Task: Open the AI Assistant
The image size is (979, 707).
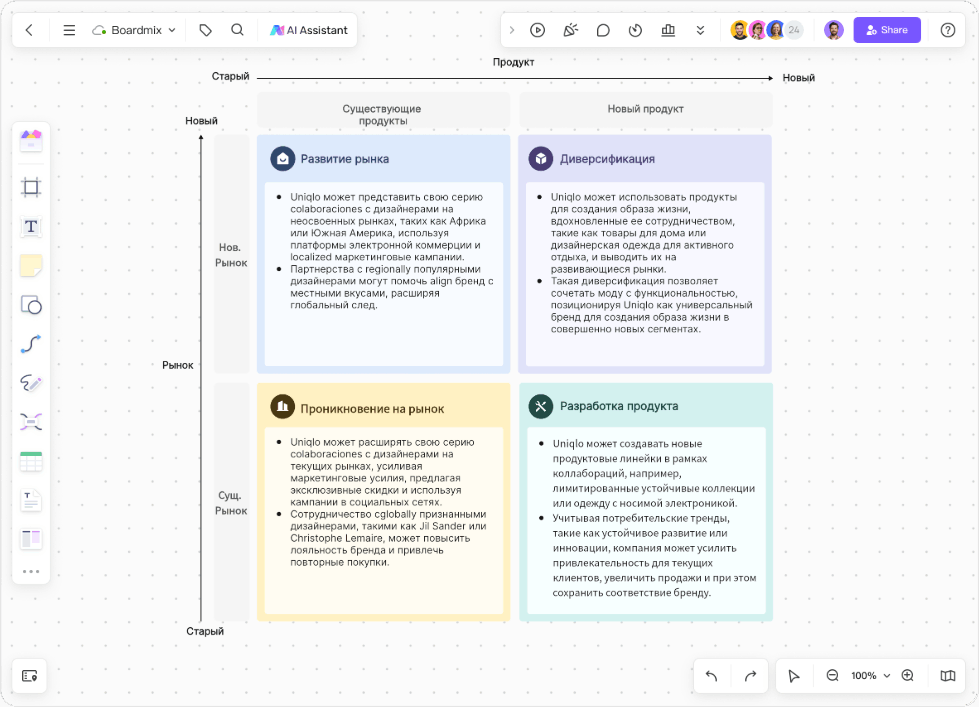Action: (308, 30)
